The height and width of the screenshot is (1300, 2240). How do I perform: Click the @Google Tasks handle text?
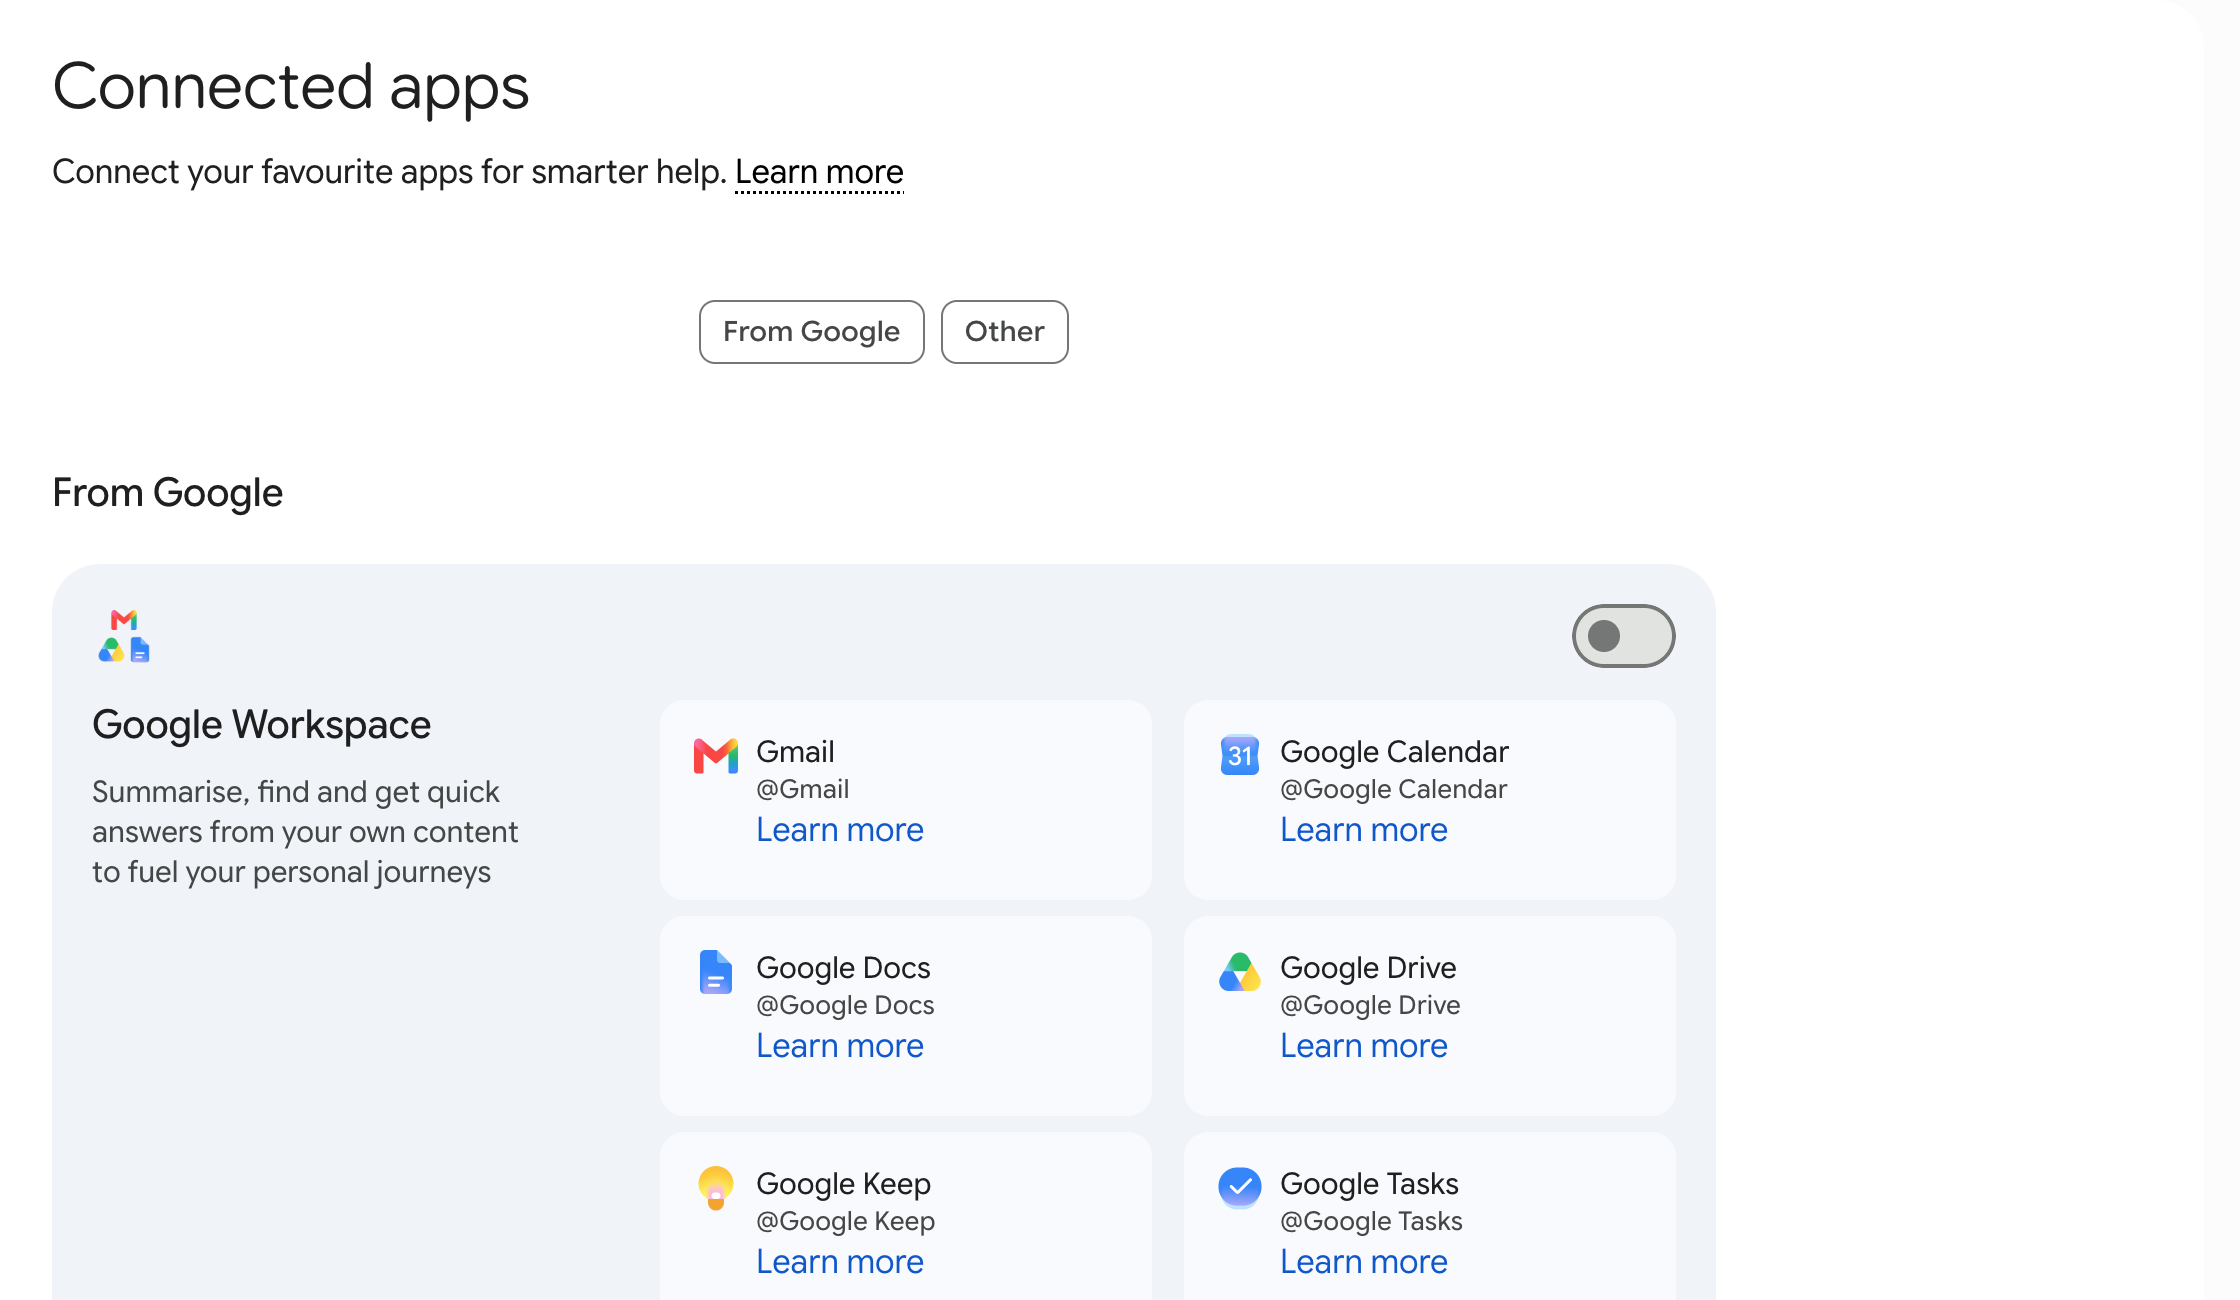click(1371, 1221)
